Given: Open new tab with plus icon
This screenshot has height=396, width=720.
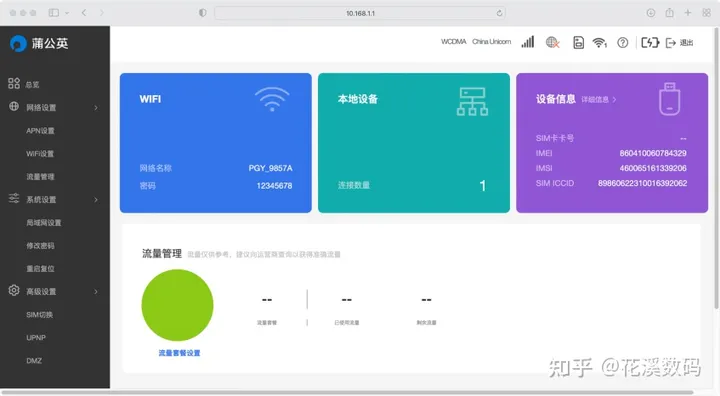Looking at the screenshot, I should click(x=688, y=13).
